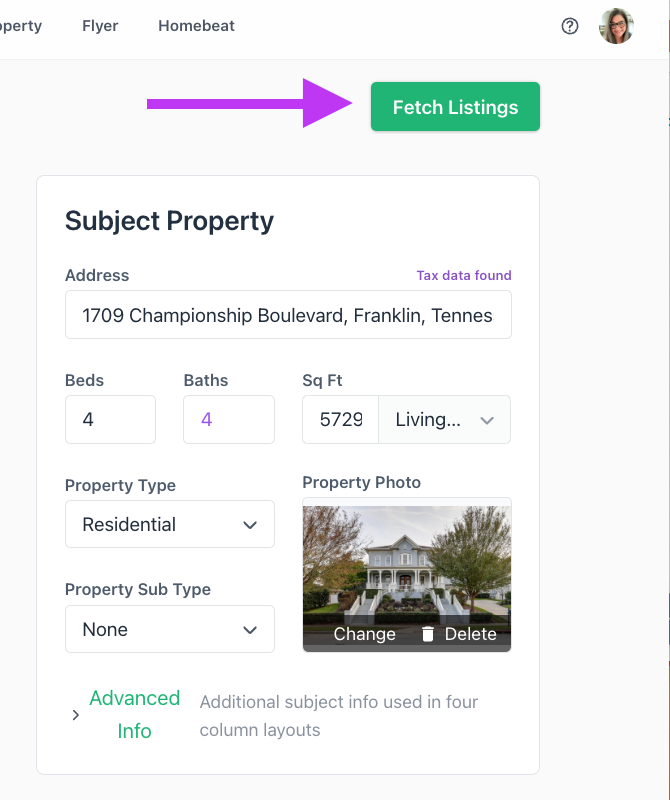Screen dimensions: 670x800
Task: Click the property photo thumbnail of the house
Action: 406,560
